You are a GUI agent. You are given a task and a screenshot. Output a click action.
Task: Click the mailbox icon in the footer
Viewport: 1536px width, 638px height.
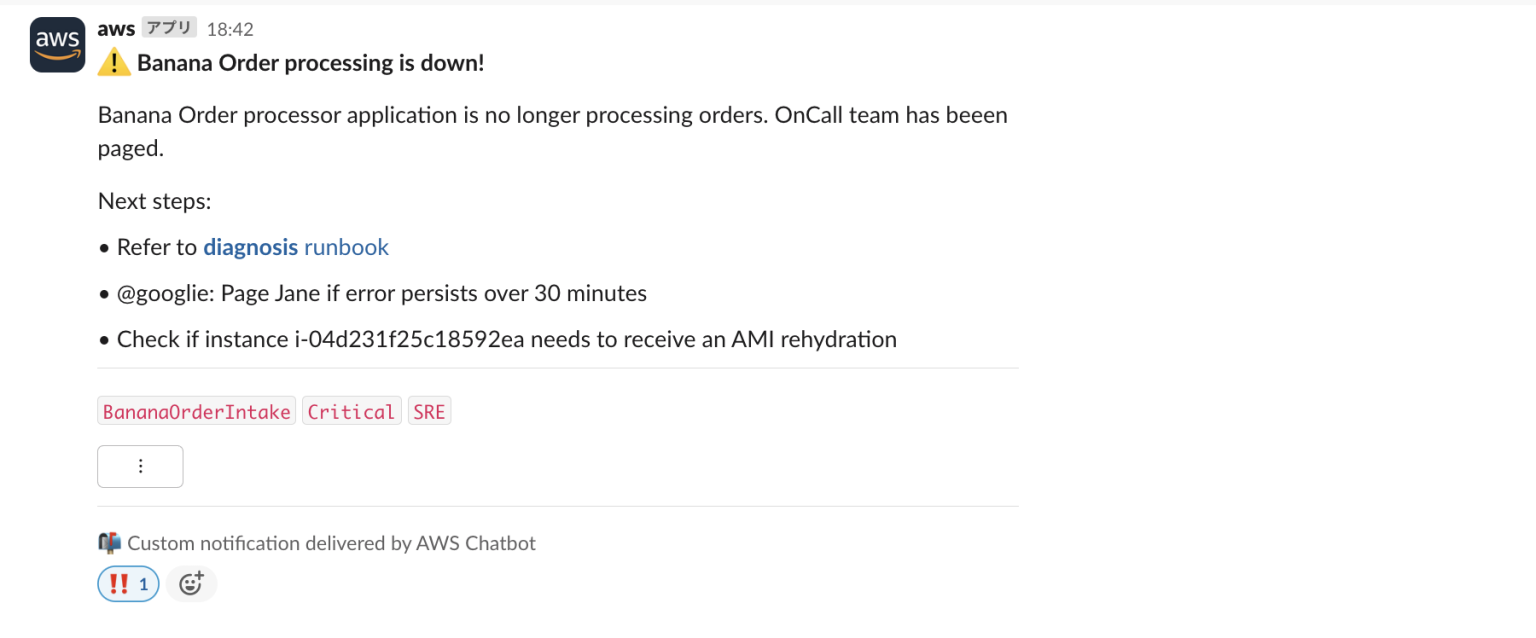coord(110,542)
